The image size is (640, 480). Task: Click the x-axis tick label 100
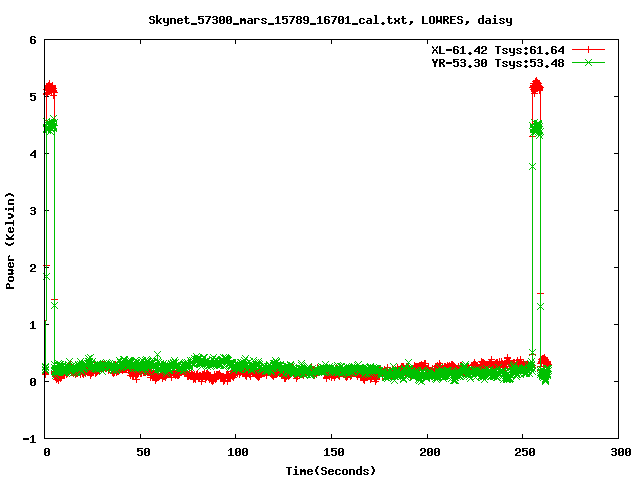tap(238, 452)
